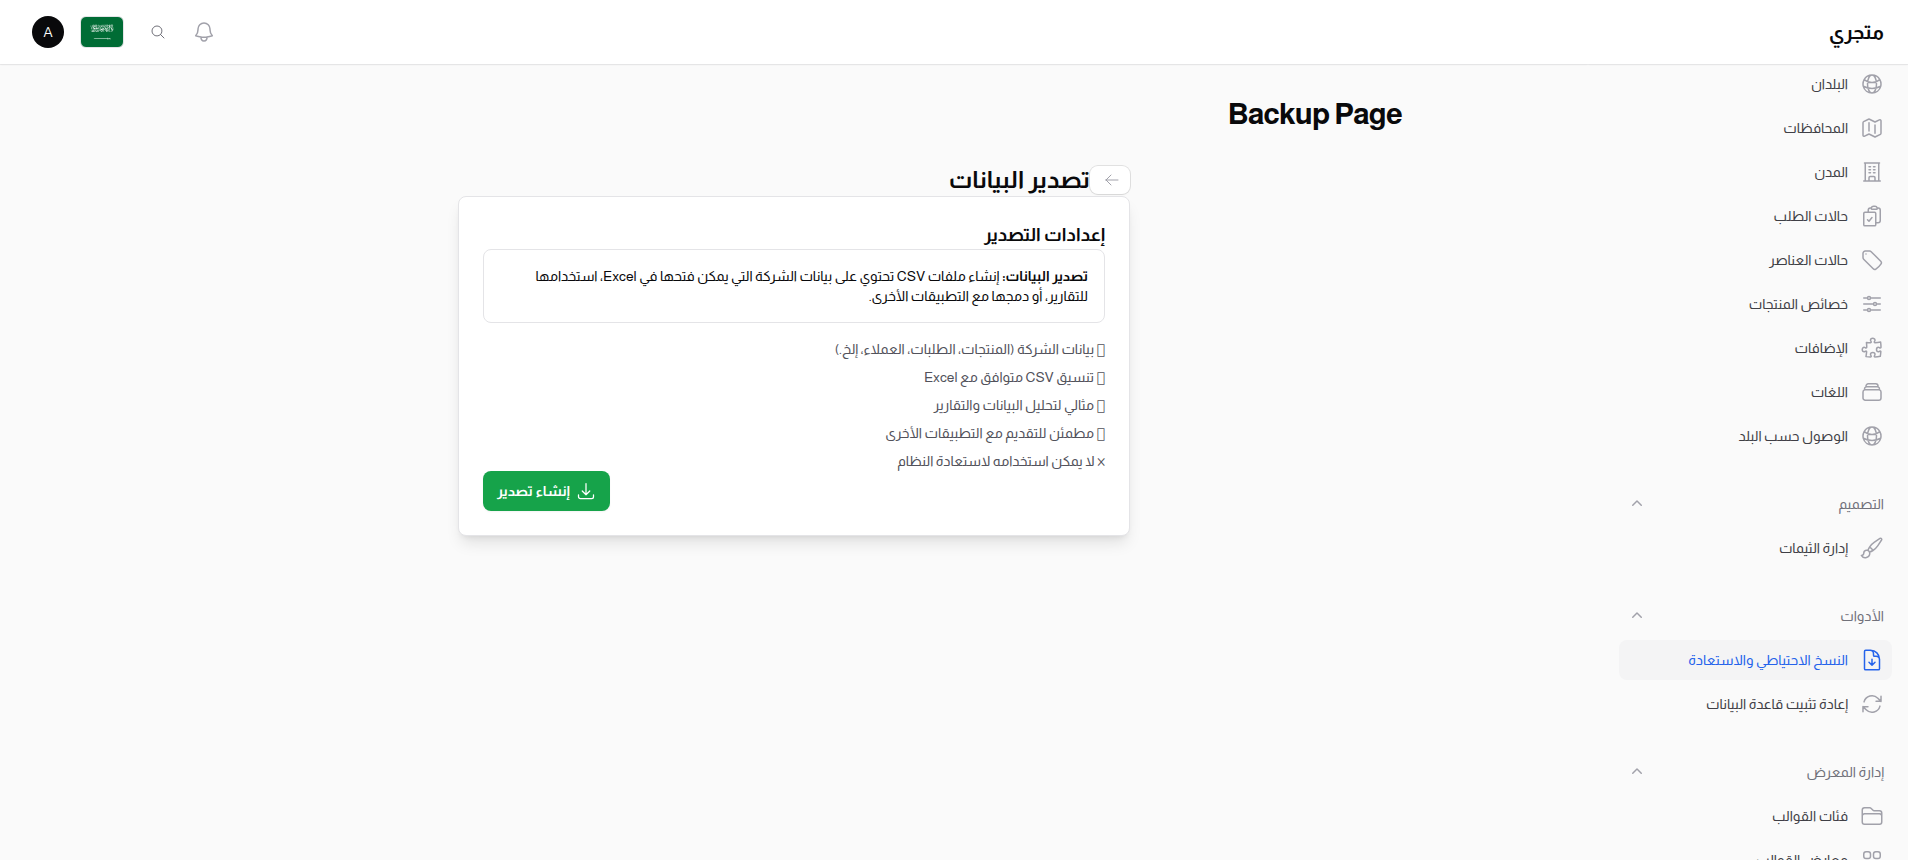Open the البلدان countries globe icon
The width and height of the screenshot is (1908, 860).
(1872, 84)
